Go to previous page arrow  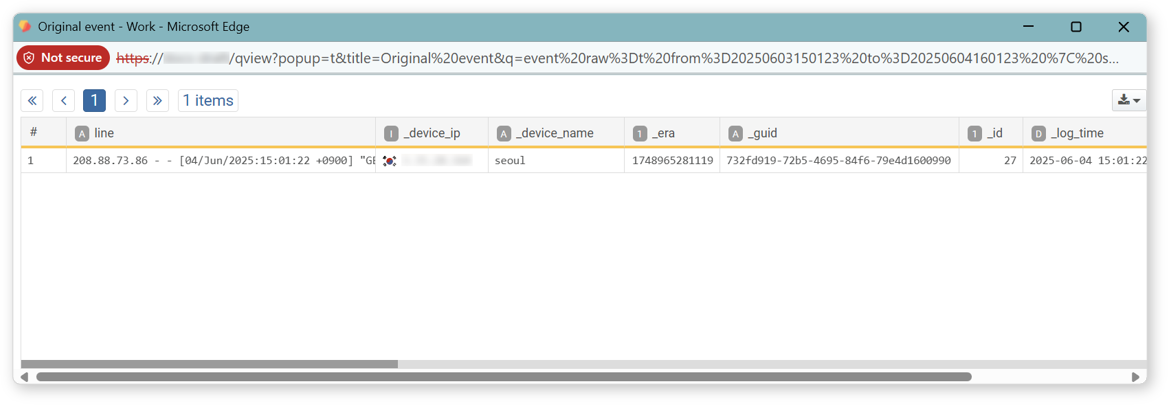[63, 100]
